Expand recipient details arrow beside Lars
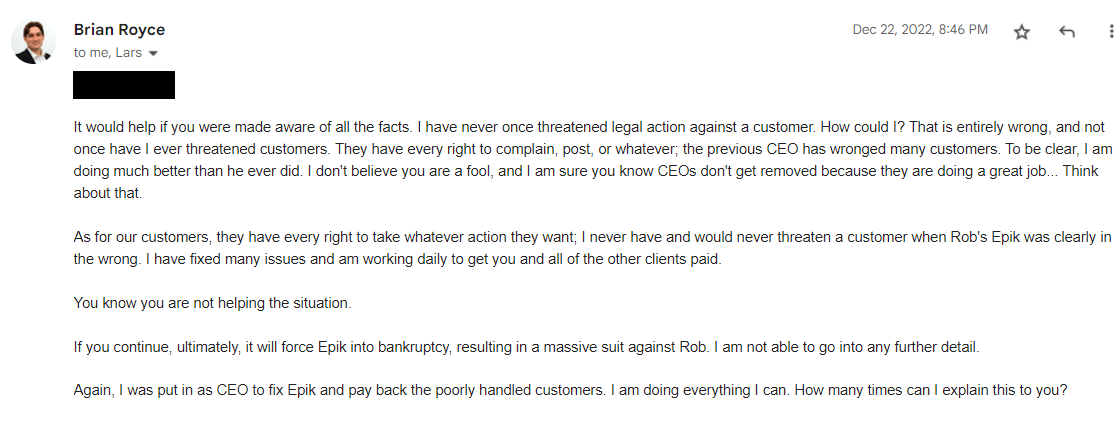The height and width of the screenshot is (439, 1118). (153, 53)
